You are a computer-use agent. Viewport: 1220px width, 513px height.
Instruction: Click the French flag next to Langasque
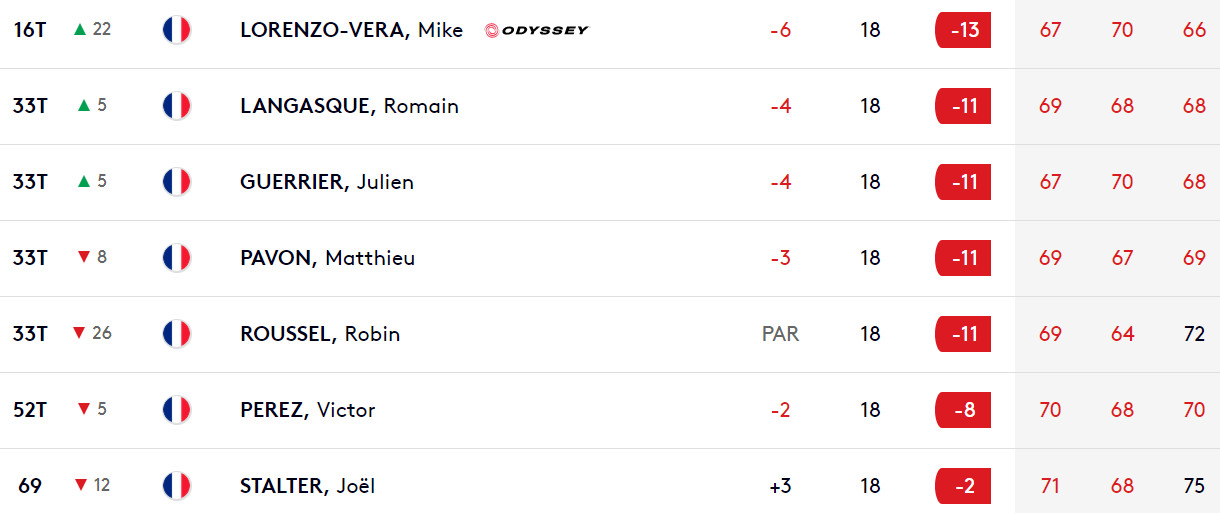click(x=176, y=105)
